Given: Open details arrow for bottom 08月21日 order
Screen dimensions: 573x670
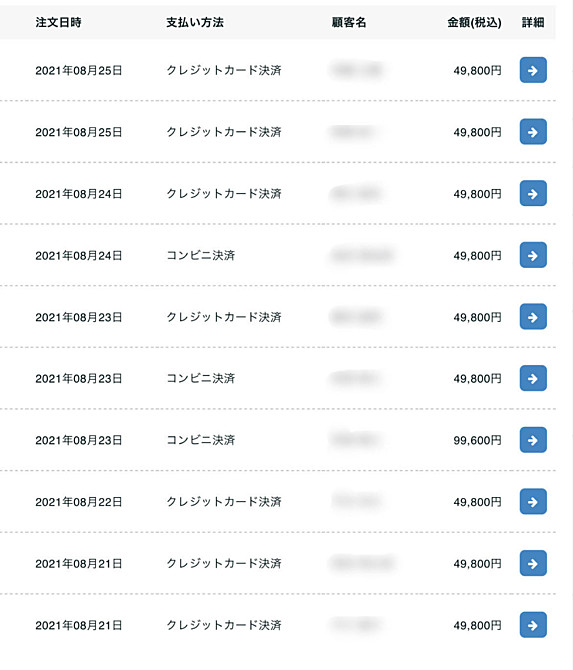Looking at the screenshot, I should coord(533,625).
